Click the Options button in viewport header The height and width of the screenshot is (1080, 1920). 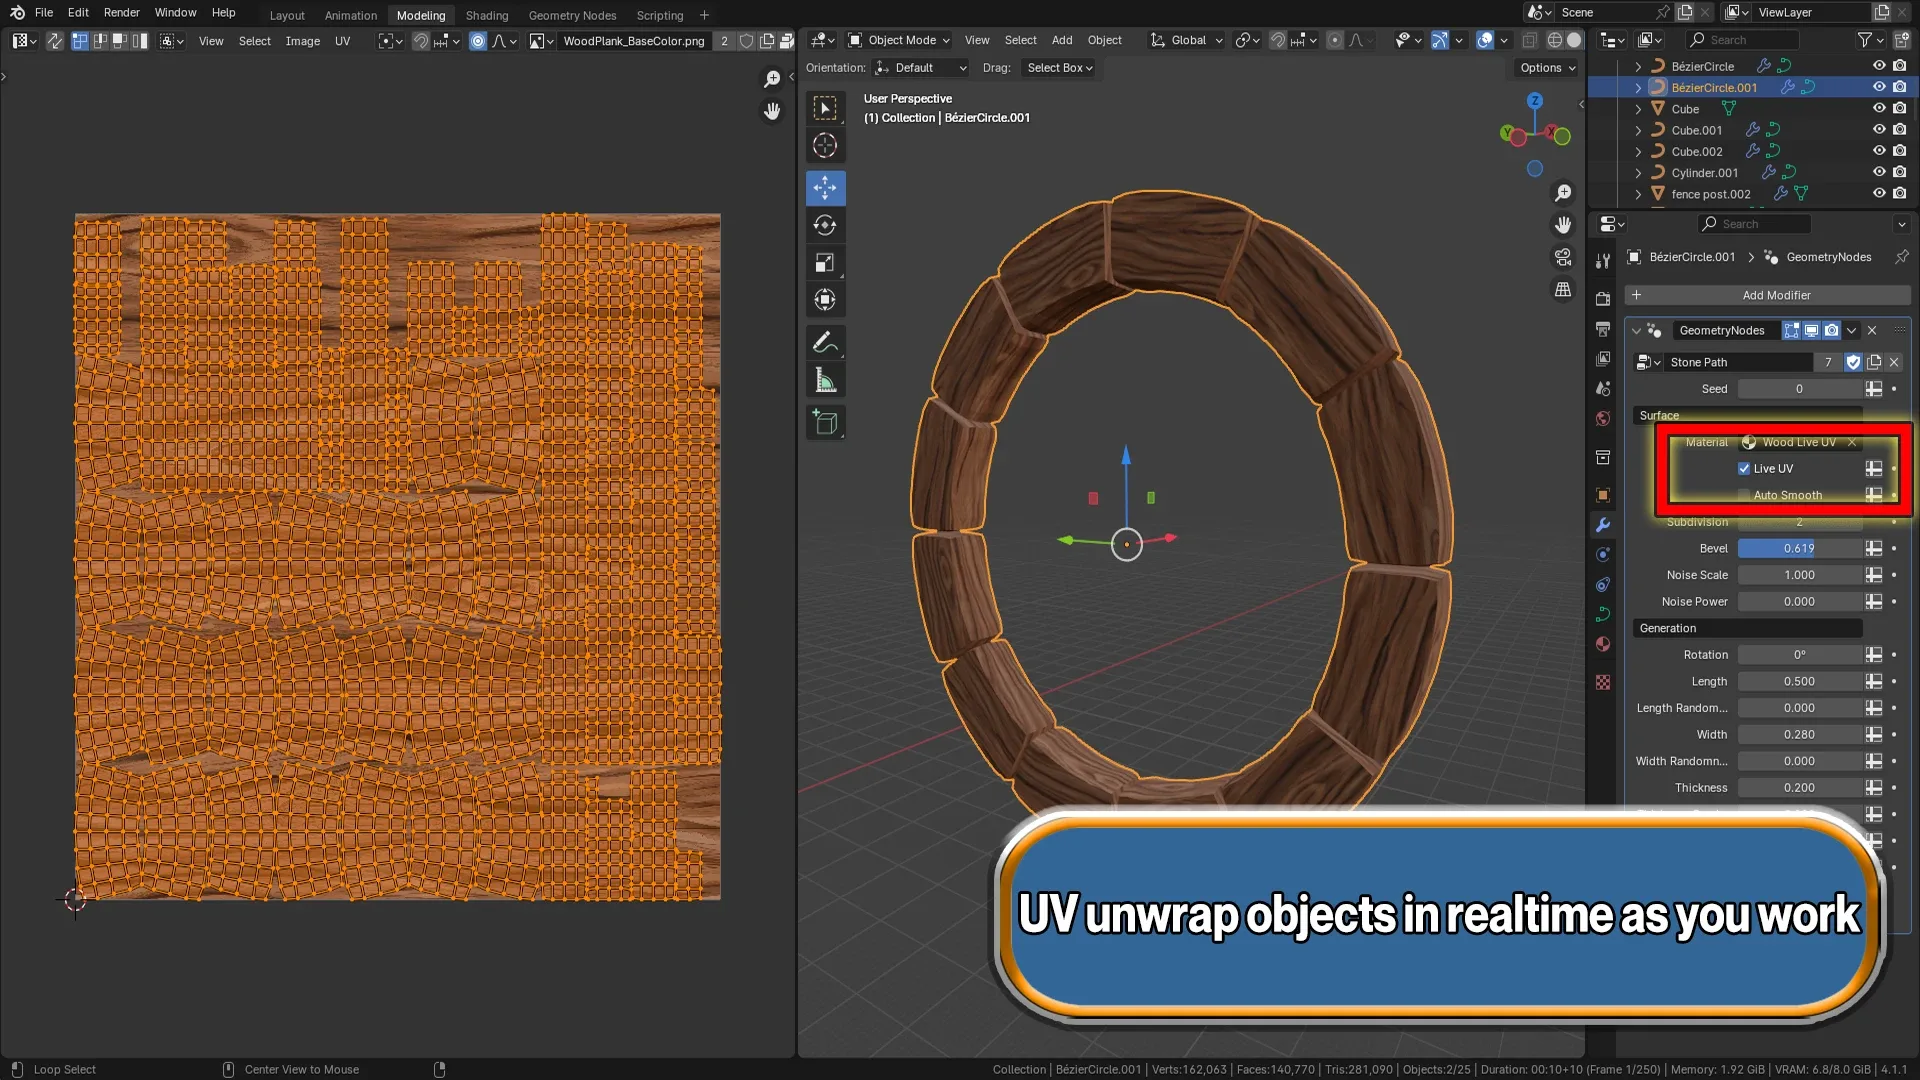(1544, 67)
